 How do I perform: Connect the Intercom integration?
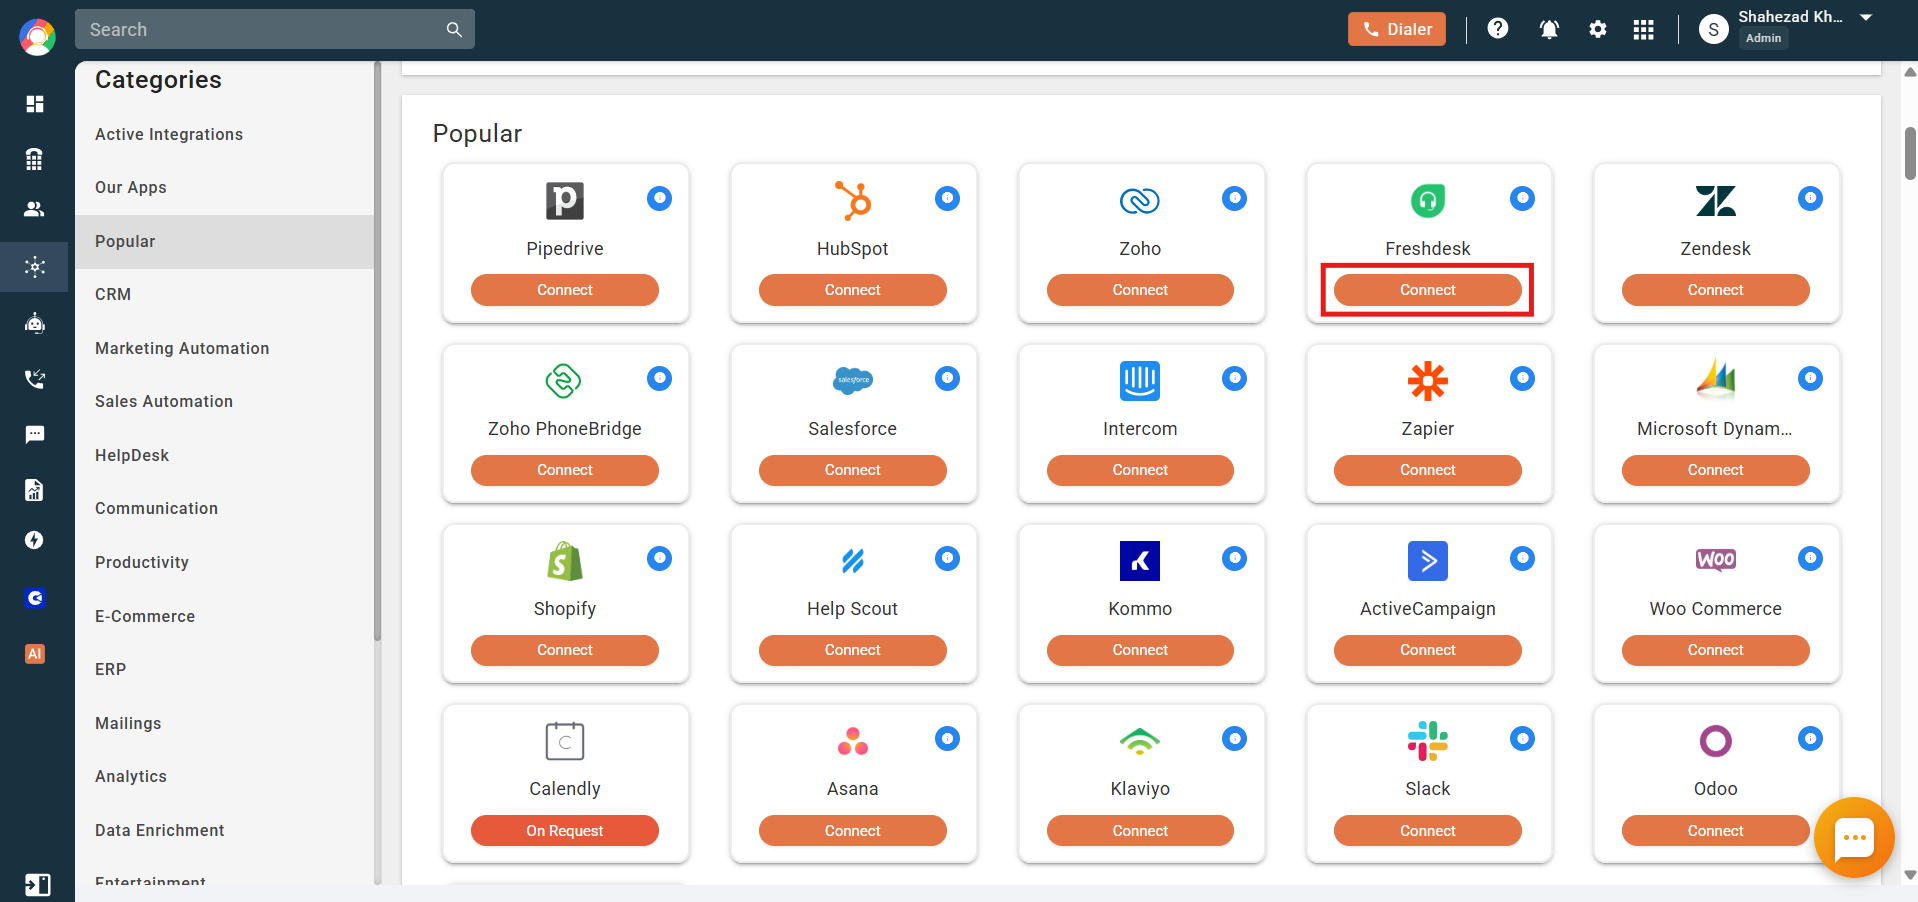(x=1140, y=470)
